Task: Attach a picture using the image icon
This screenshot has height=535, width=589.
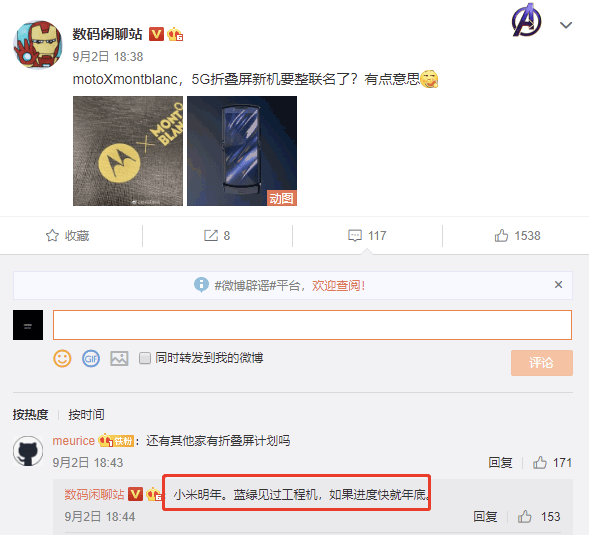Action: (x=119, y=358)
